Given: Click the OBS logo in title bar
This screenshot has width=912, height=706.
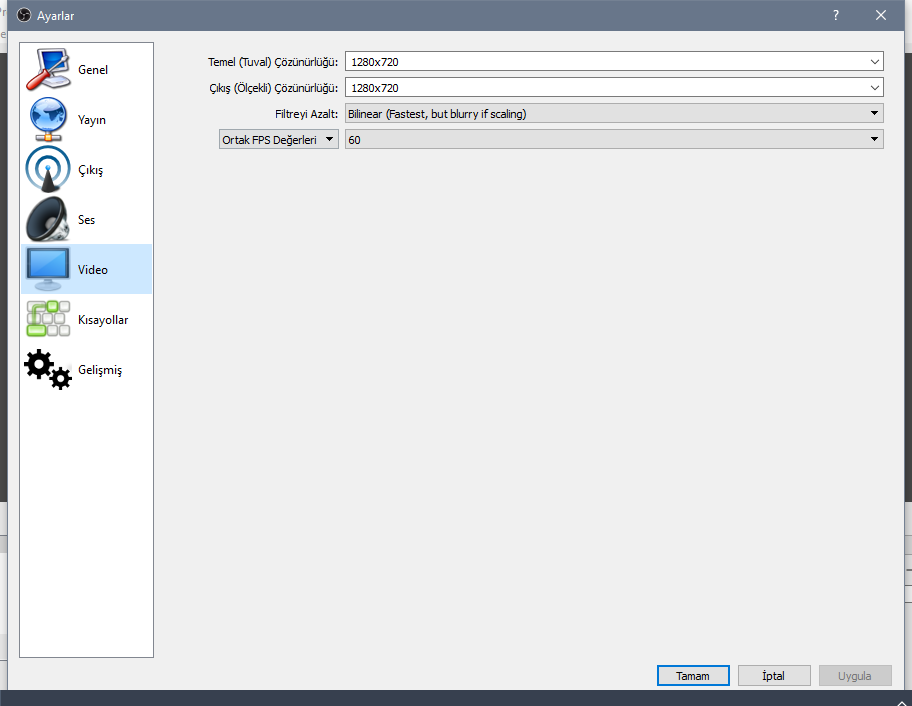Looking at the screenshot, I should (x=24, y=15).
